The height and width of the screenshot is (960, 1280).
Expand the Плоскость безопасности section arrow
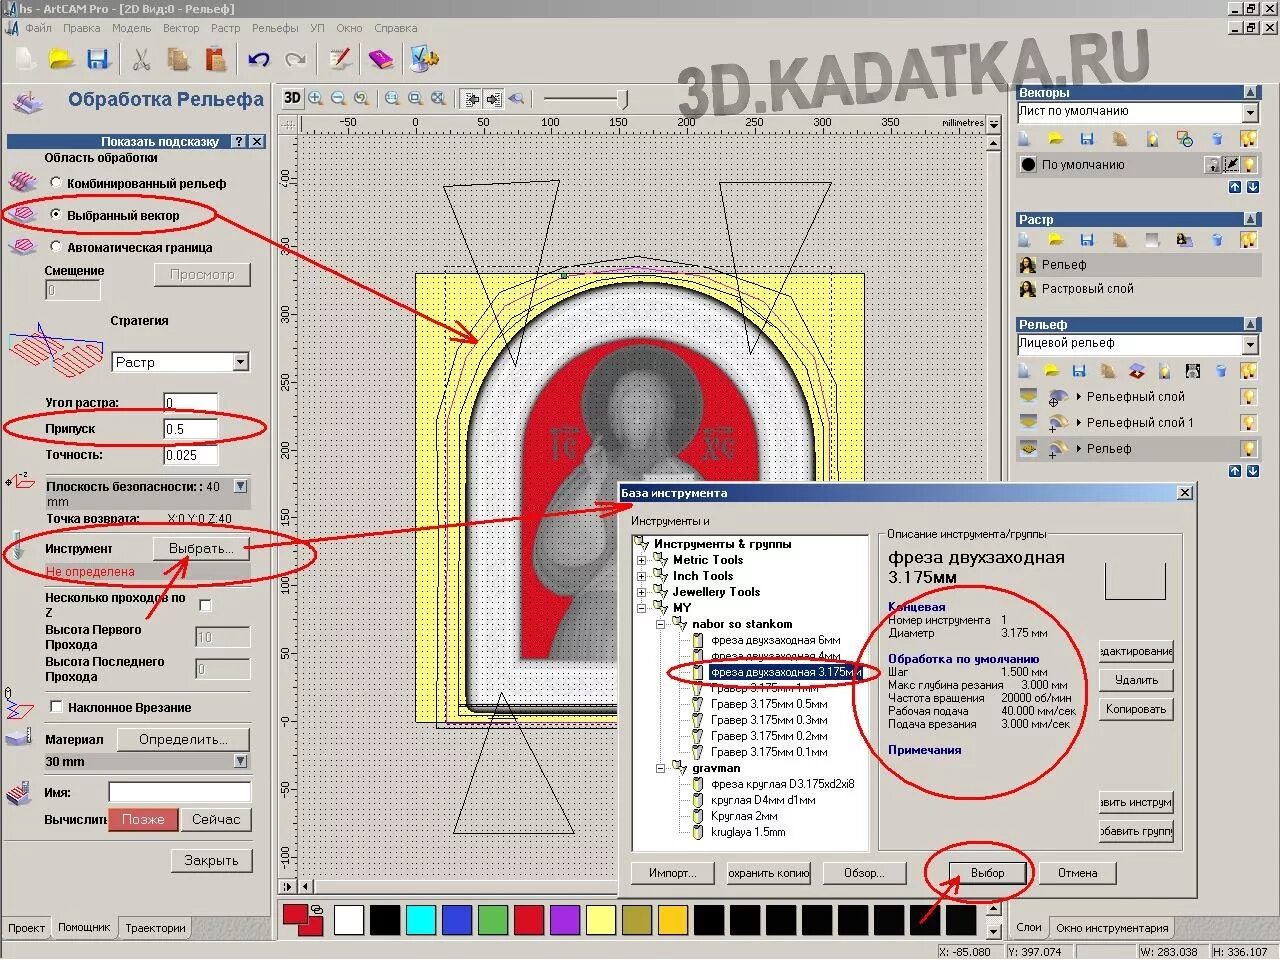(x=240, y=486)
